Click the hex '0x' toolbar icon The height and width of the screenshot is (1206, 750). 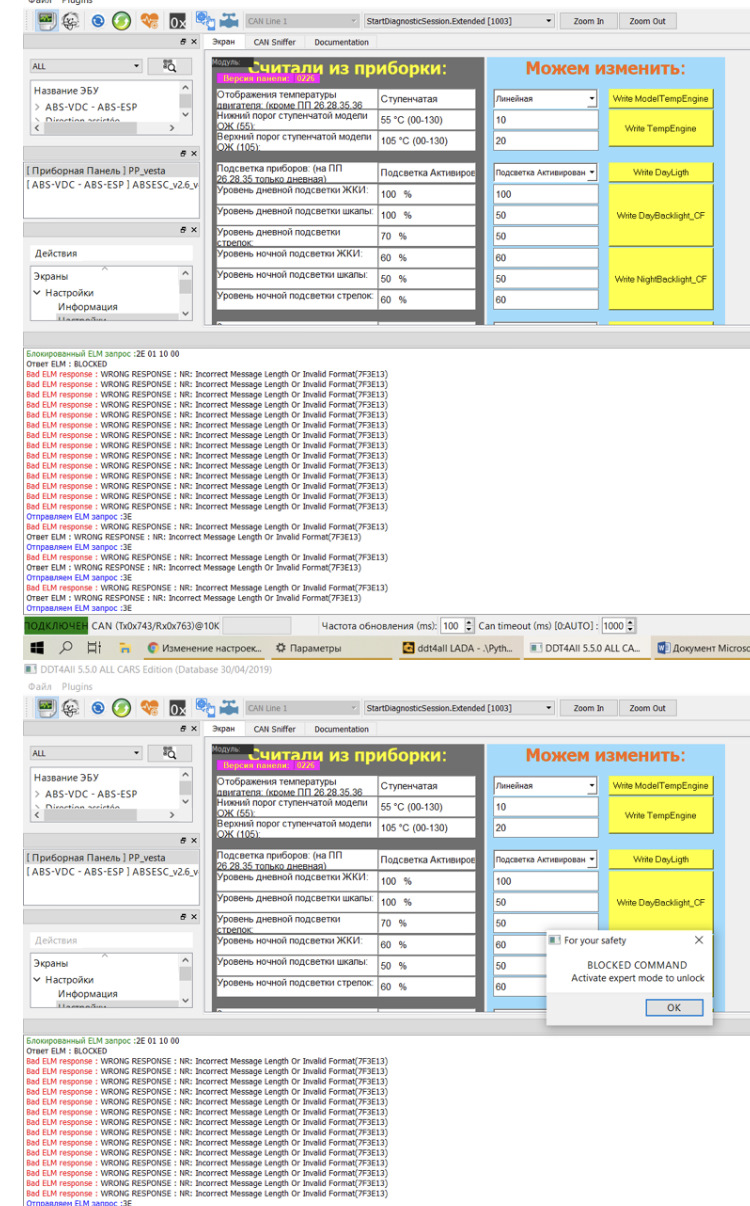tap(177, 21)
